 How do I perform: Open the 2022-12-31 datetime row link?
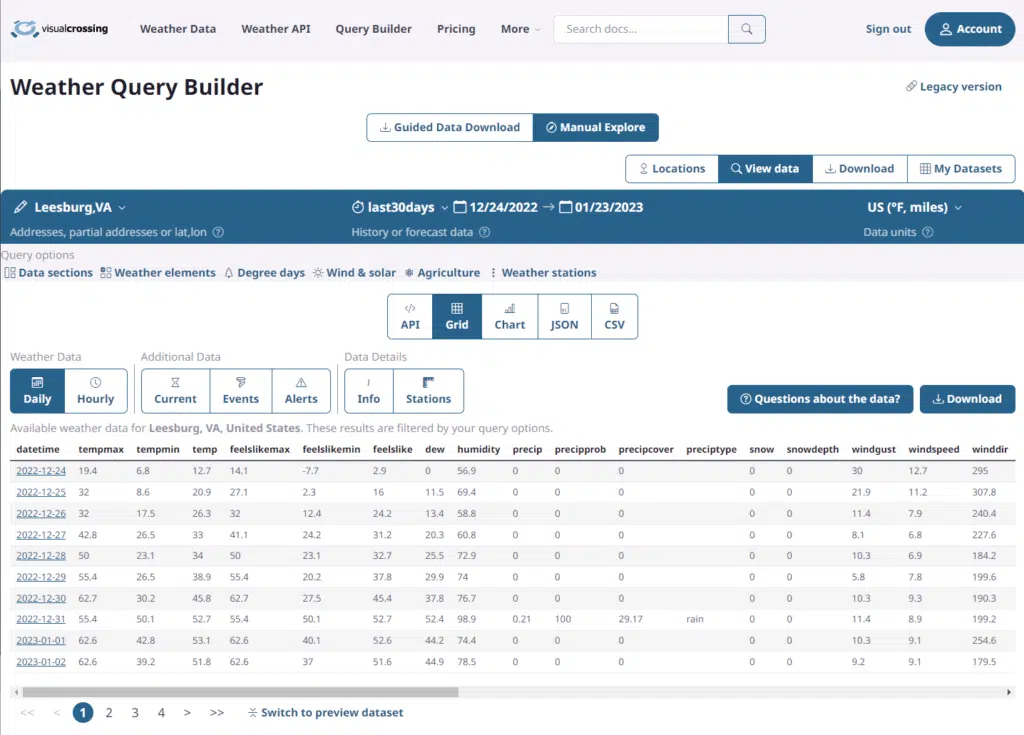[x=41, y=619]
